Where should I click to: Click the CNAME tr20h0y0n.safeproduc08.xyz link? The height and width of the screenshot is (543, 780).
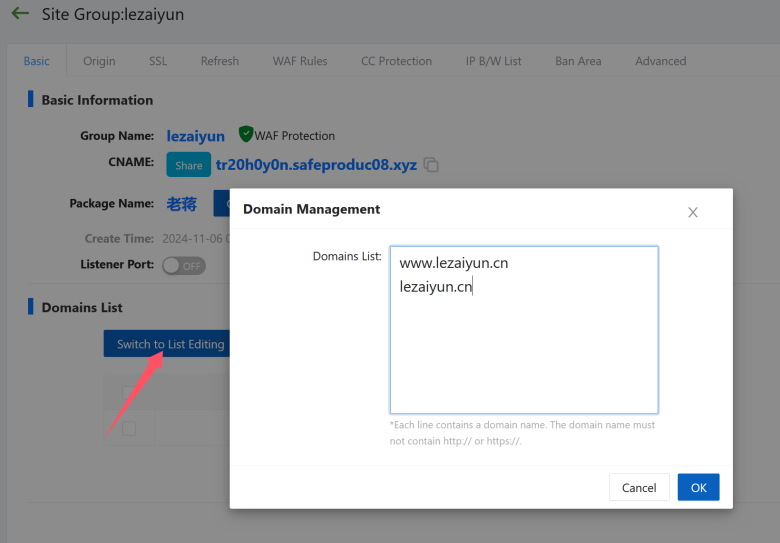[x=316, y=165]
